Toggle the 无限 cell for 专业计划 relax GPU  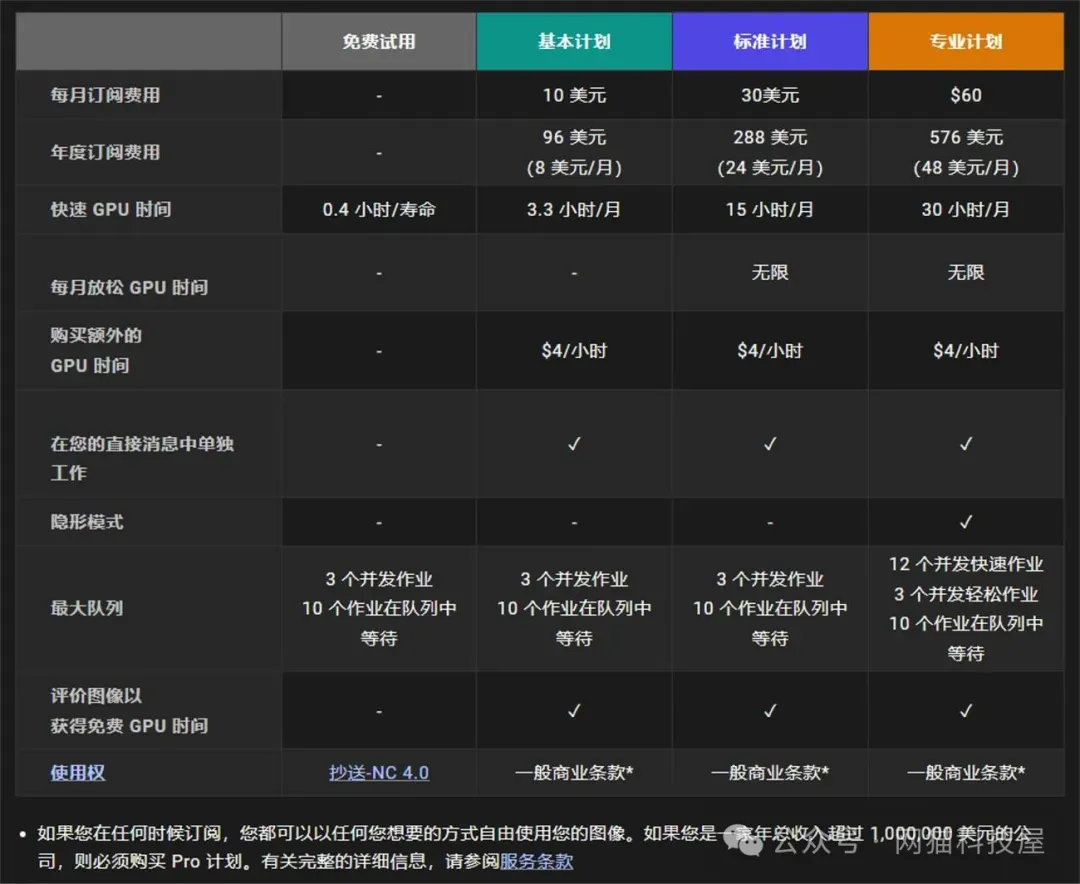966,271
